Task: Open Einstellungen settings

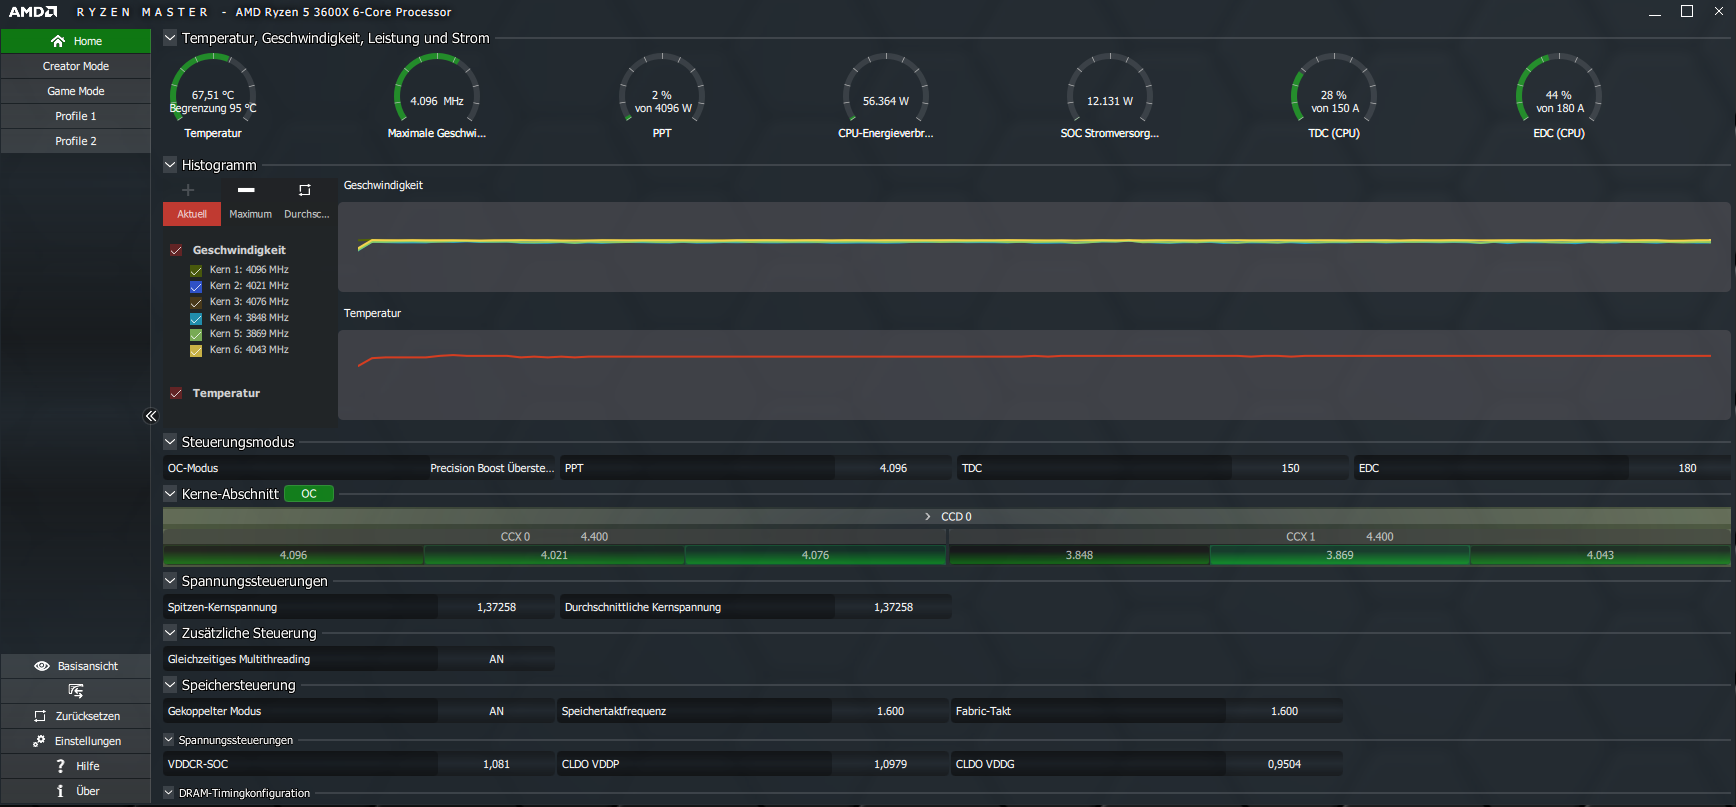Action: coord(76,741)
